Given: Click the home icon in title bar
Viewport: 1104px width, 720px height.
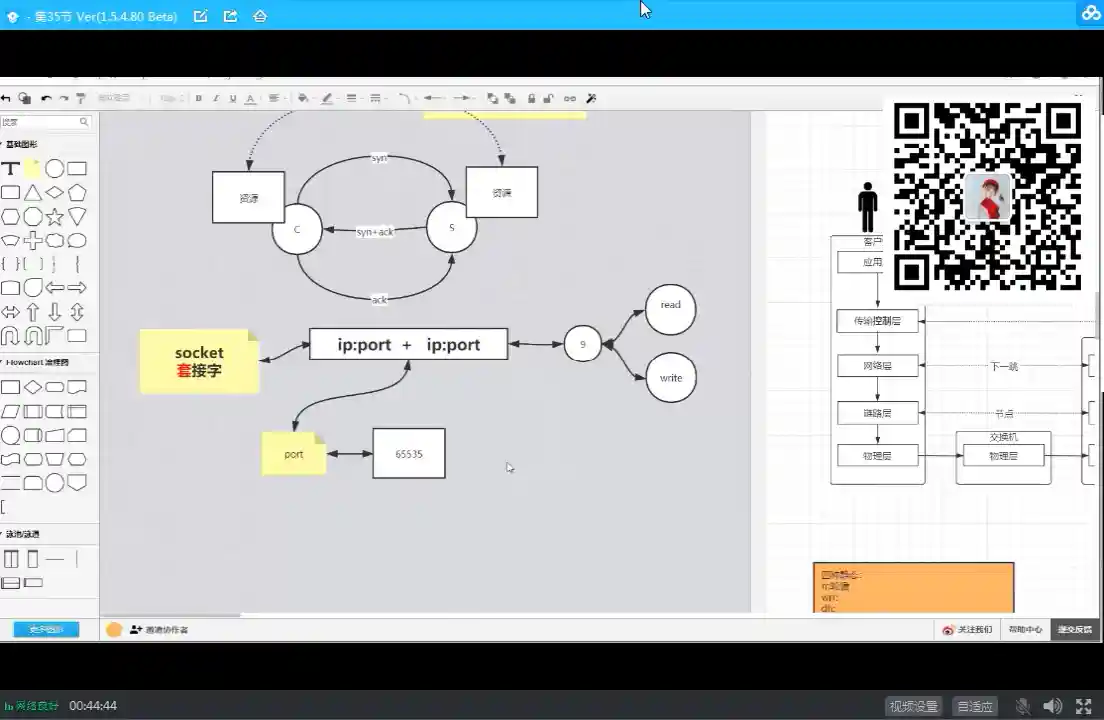Looking at the screenshot, I should pos(260,15).
